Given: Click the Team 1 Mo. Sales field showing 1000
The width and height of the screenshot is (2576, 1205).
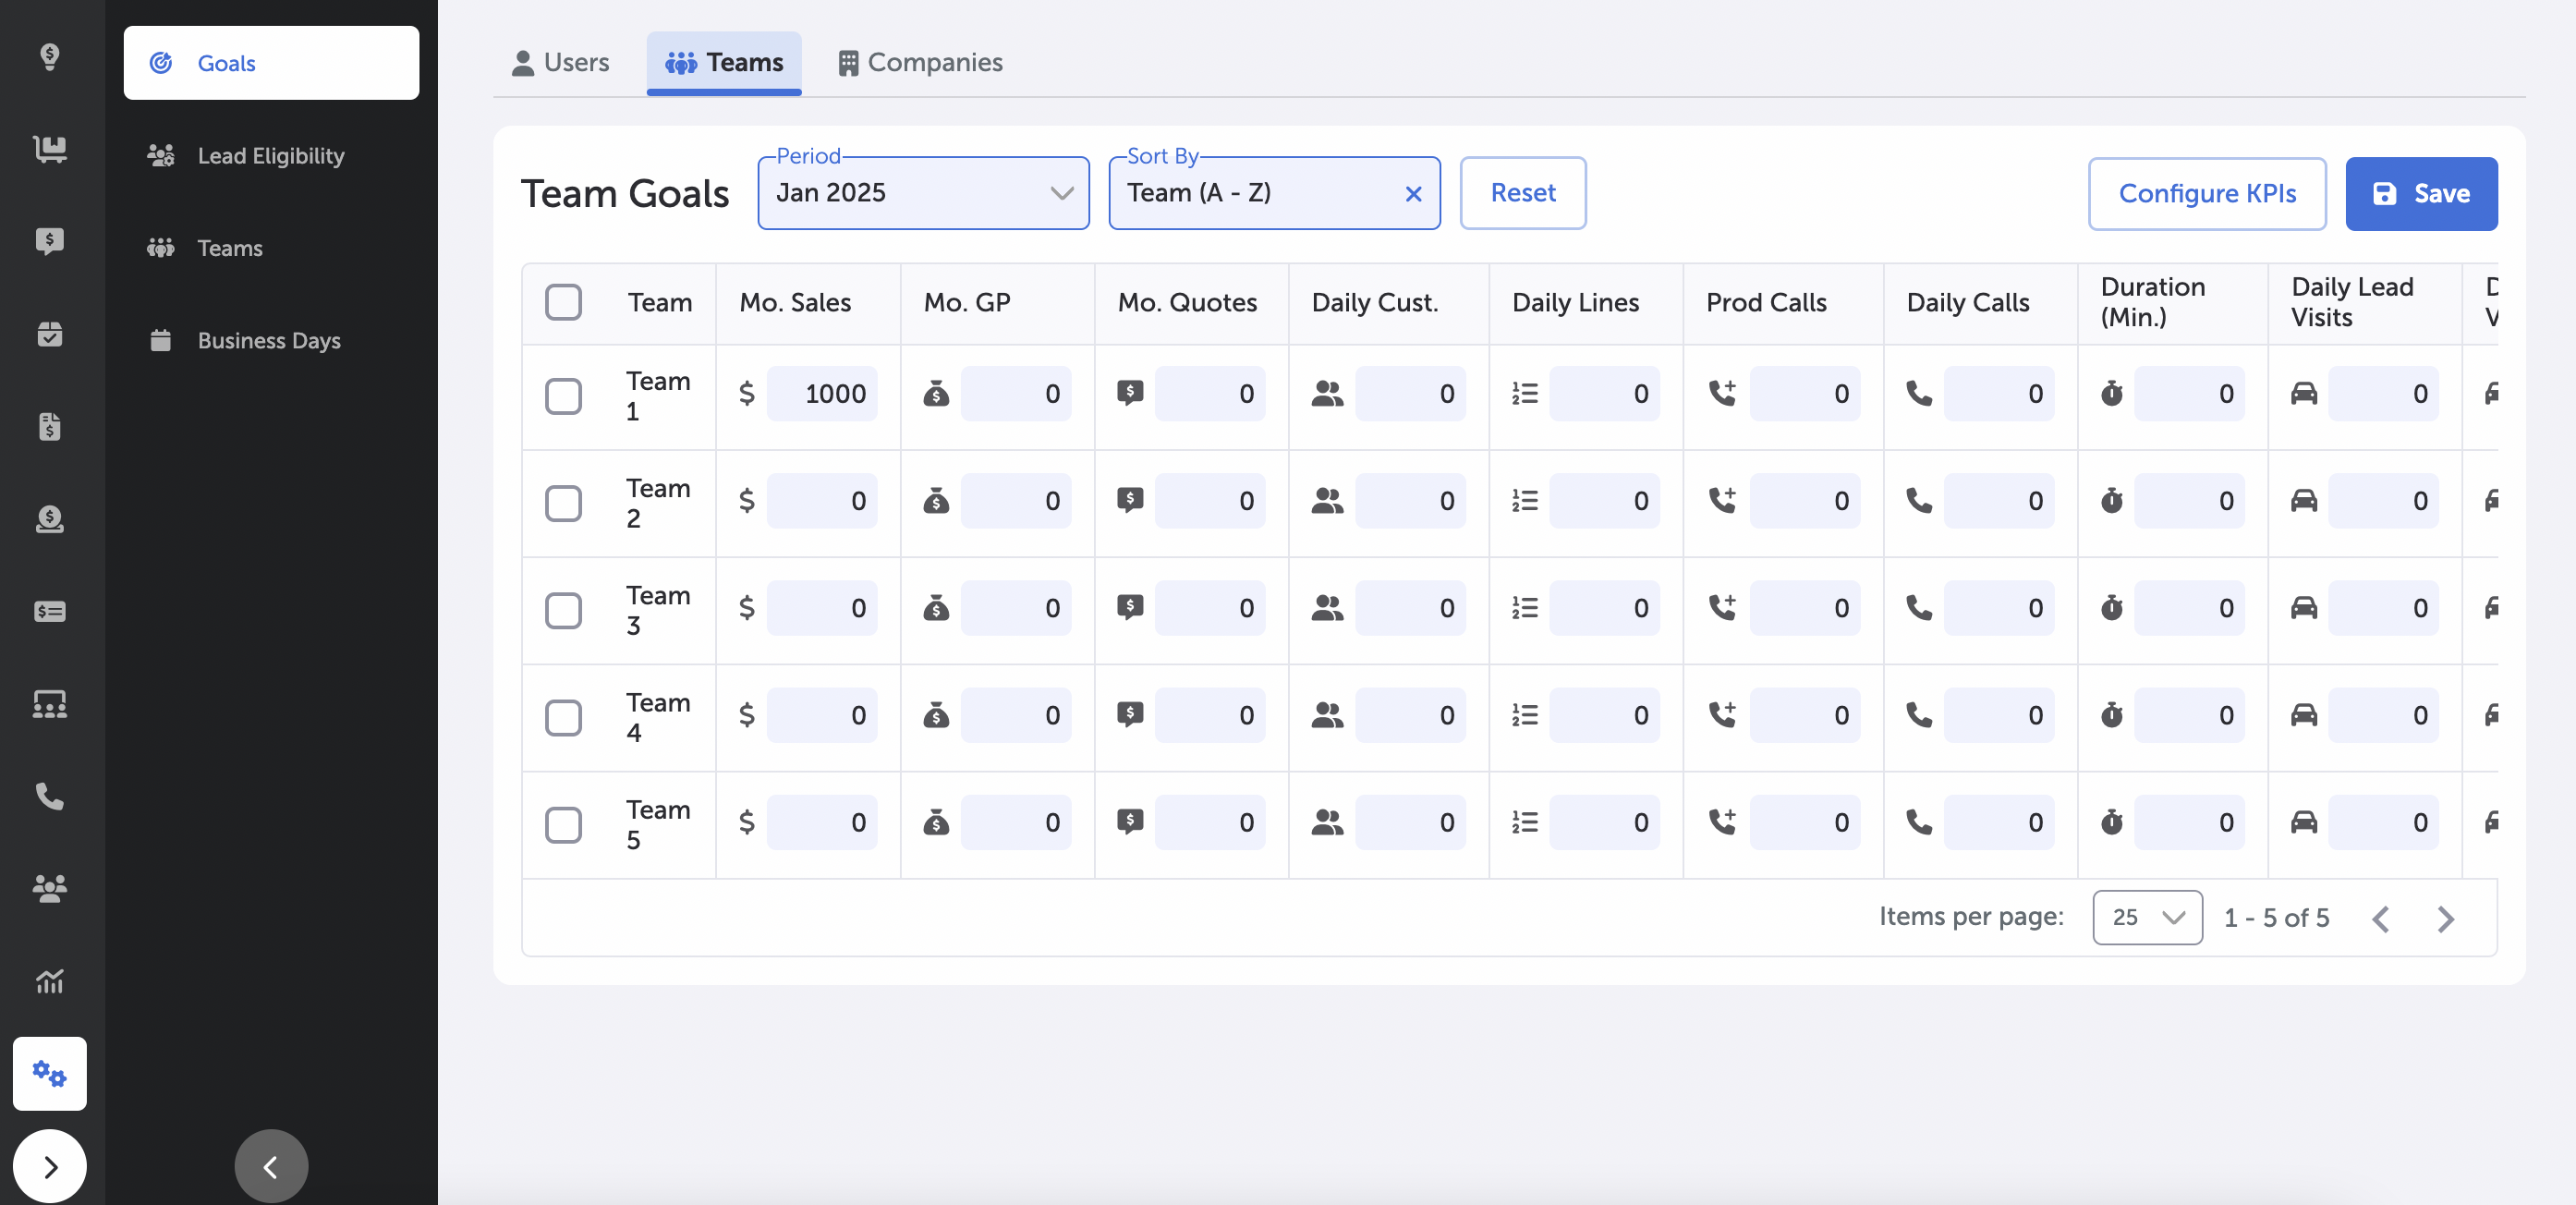Looking at the screenshot, I should (x=822, y=394).
